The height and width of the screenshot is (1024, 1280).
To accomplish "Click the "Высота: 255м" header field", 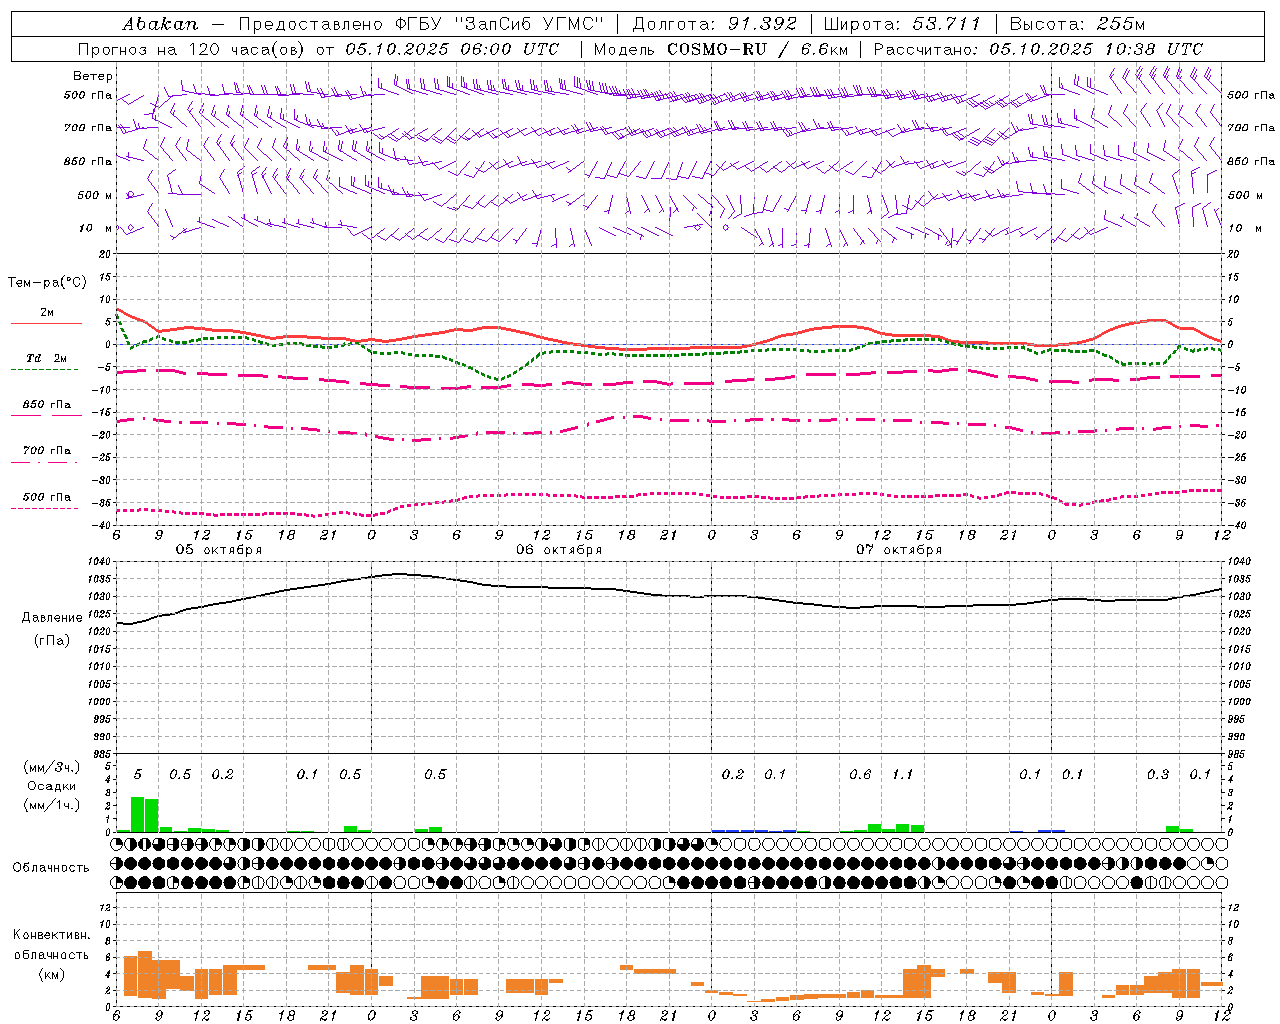I will coord(1077,24).
